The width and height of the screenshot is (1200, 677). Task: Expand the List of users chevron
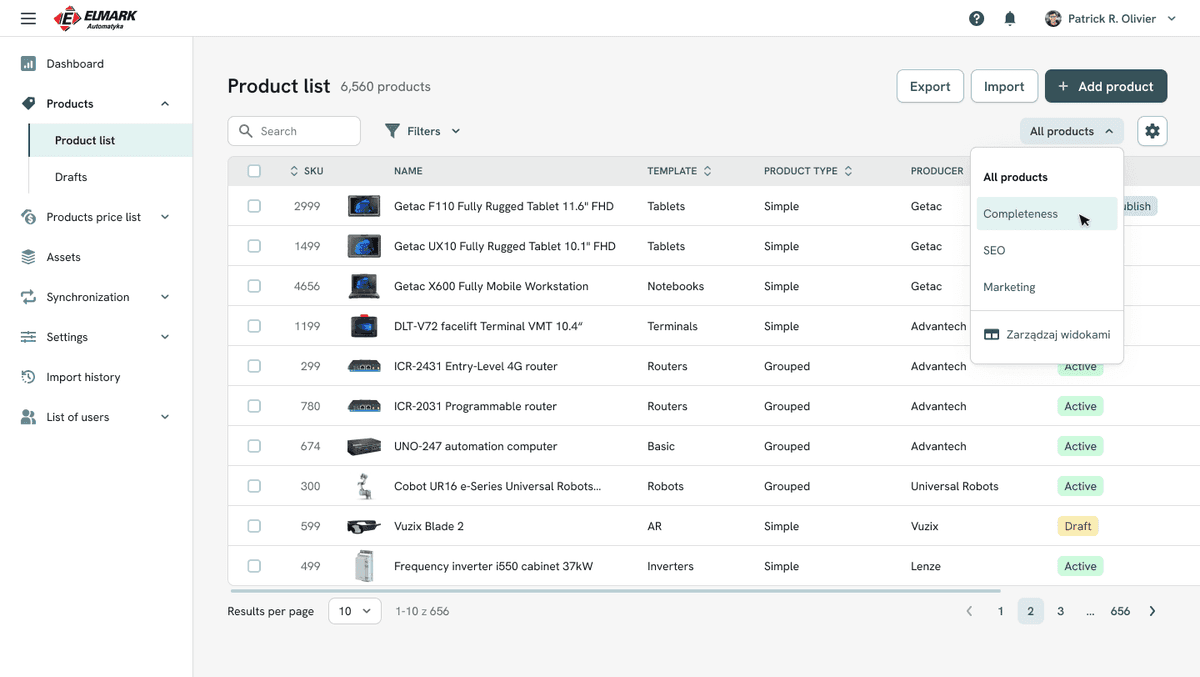tap(165, 417)
